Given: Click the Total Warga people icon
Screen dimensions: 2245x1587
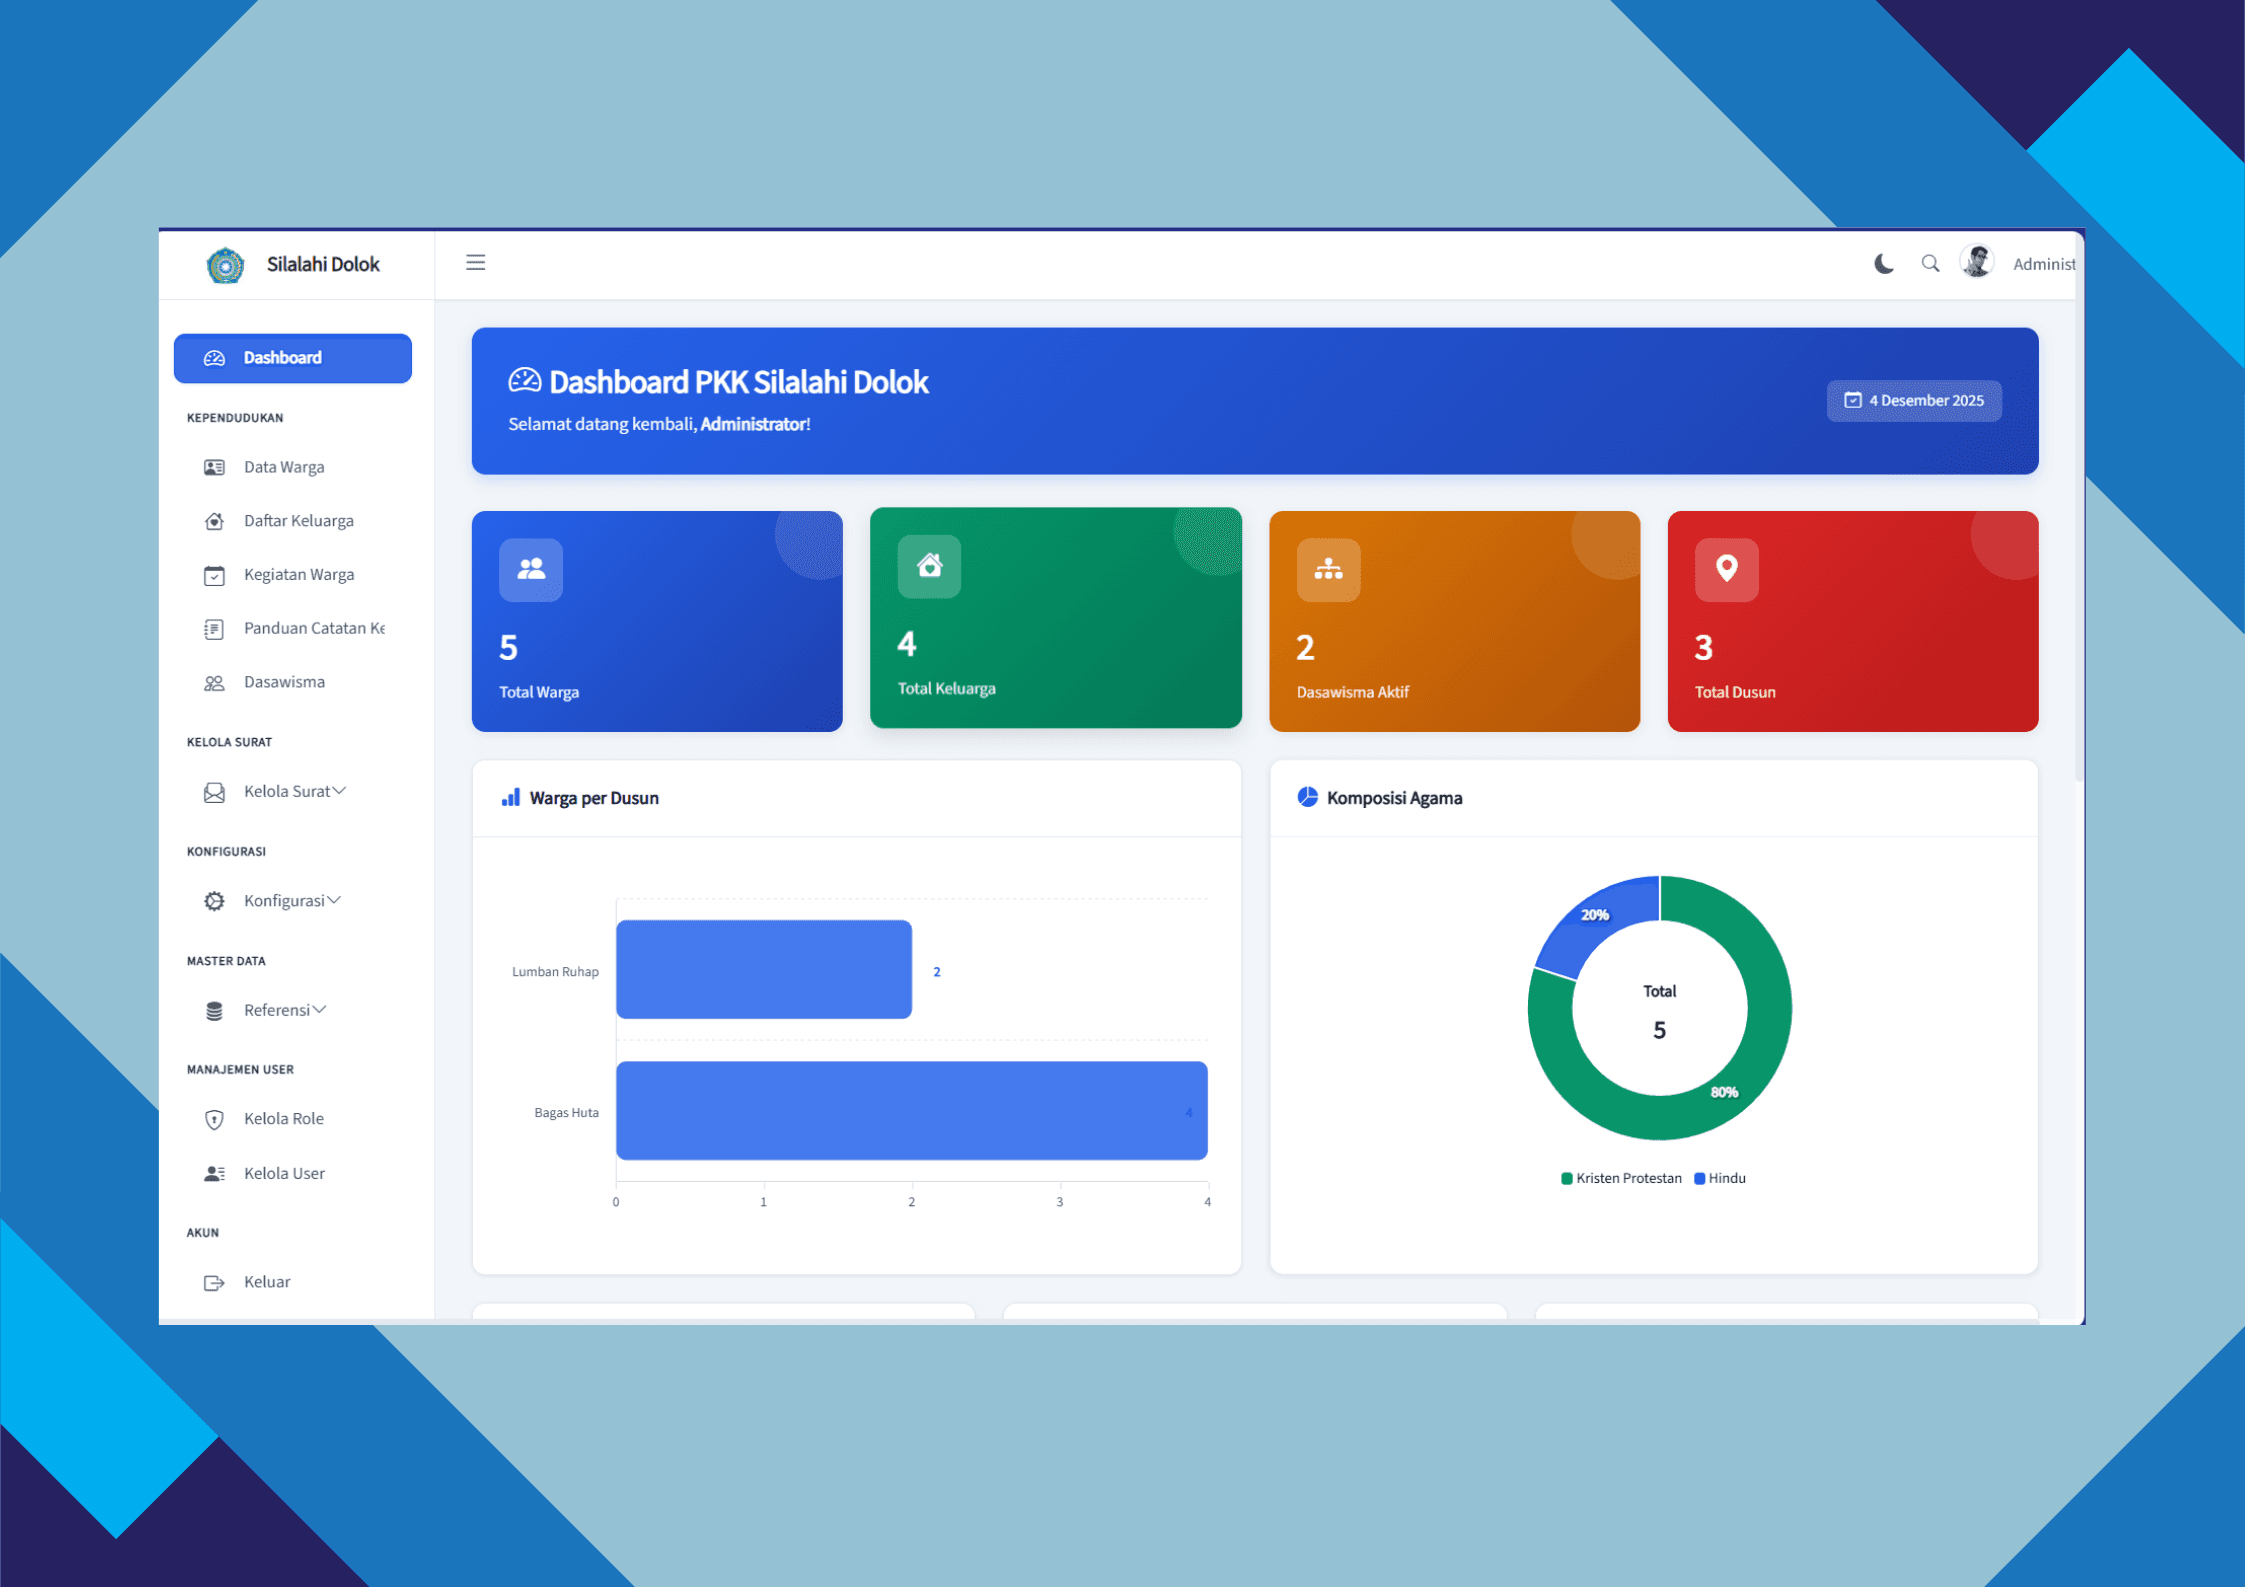Looking at the screenshot, I should [531, 569].
